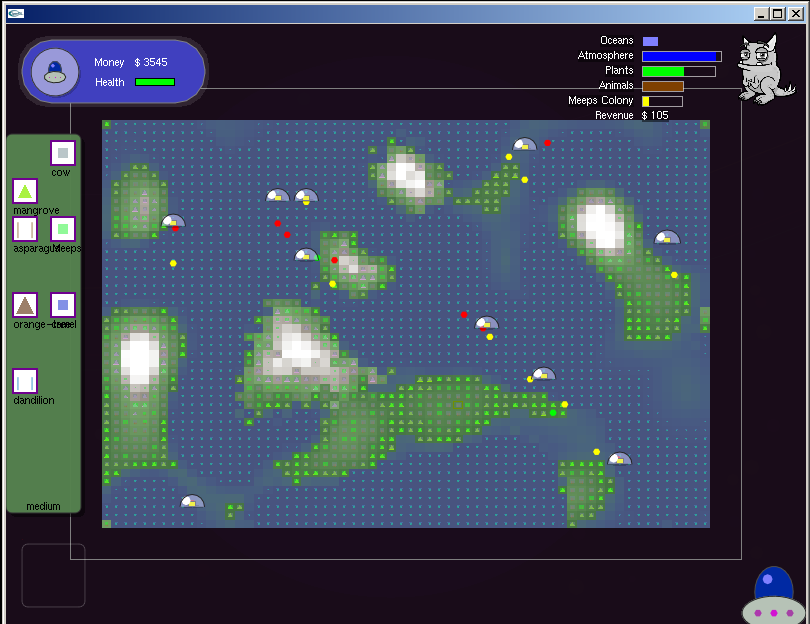Screen dimensions: 810x624
Task: Click the Oceans color swatch
Action: pos(651,40)
